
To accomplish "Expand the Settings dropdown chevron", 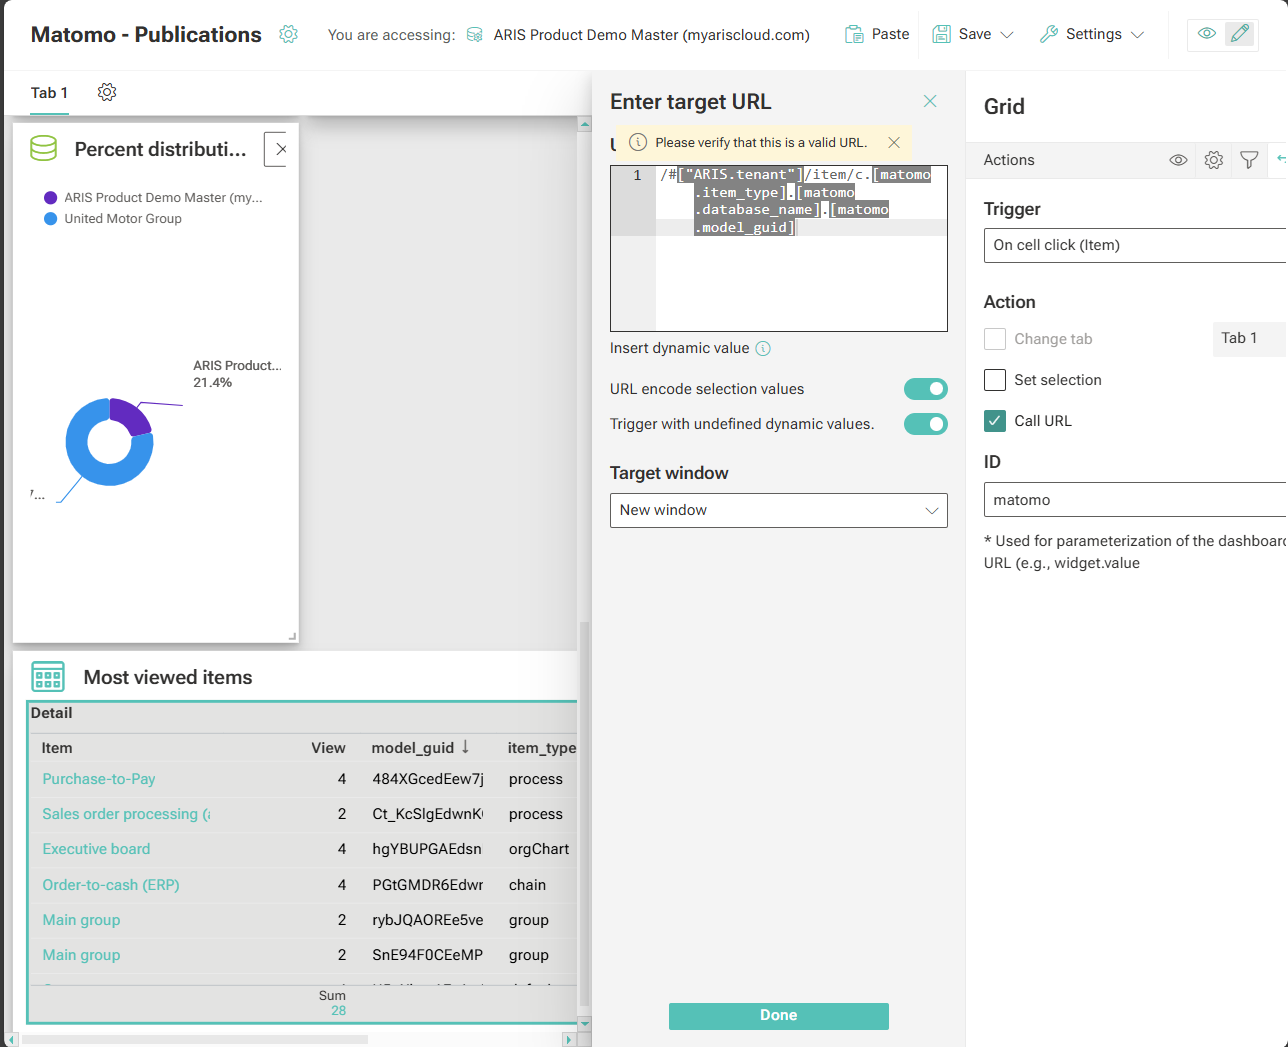I will [1137, 35].
